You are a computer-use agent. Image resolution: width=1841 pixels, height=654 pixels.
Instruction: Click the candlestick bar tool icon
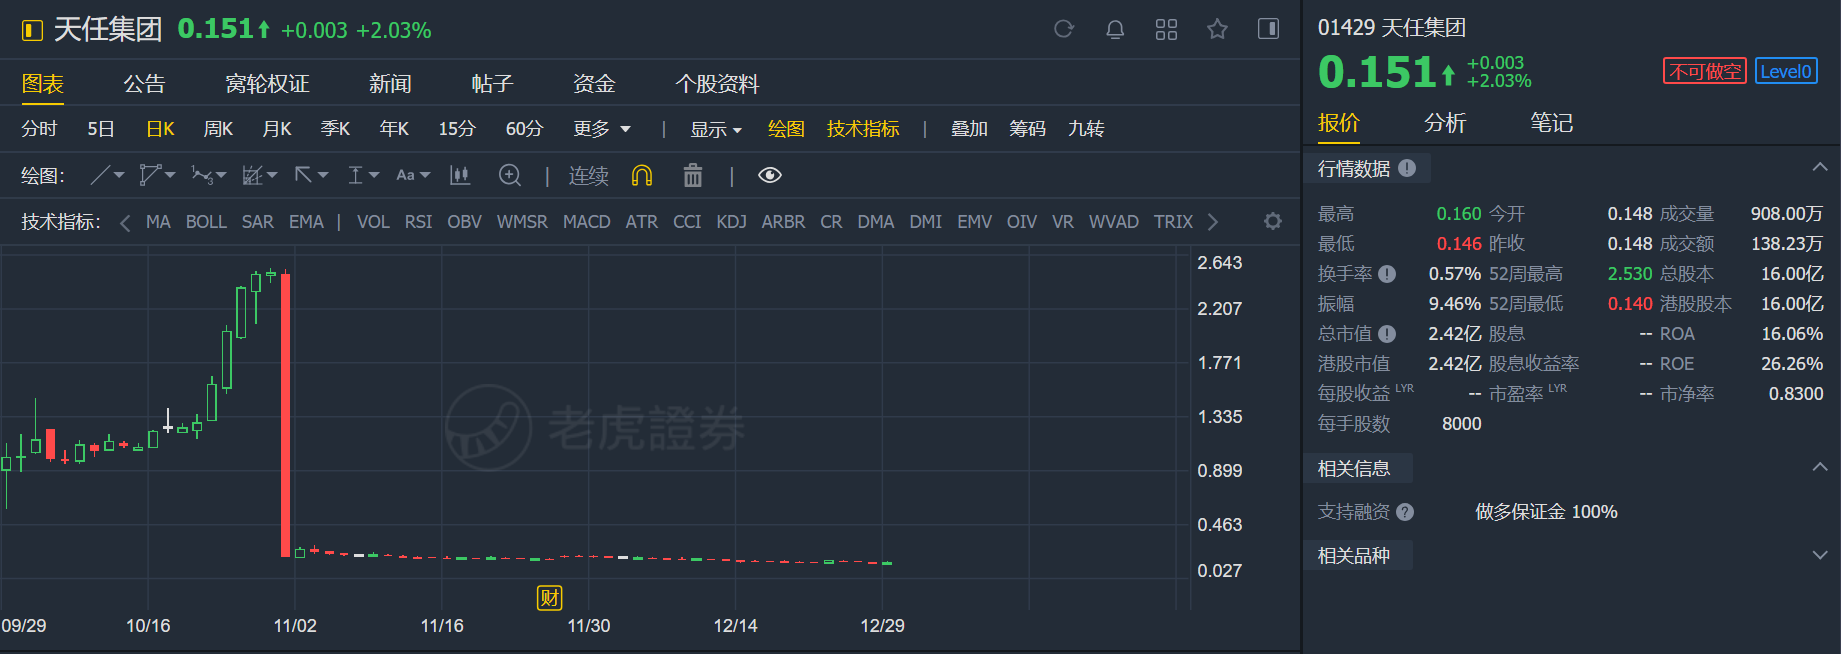click(460, 176)
